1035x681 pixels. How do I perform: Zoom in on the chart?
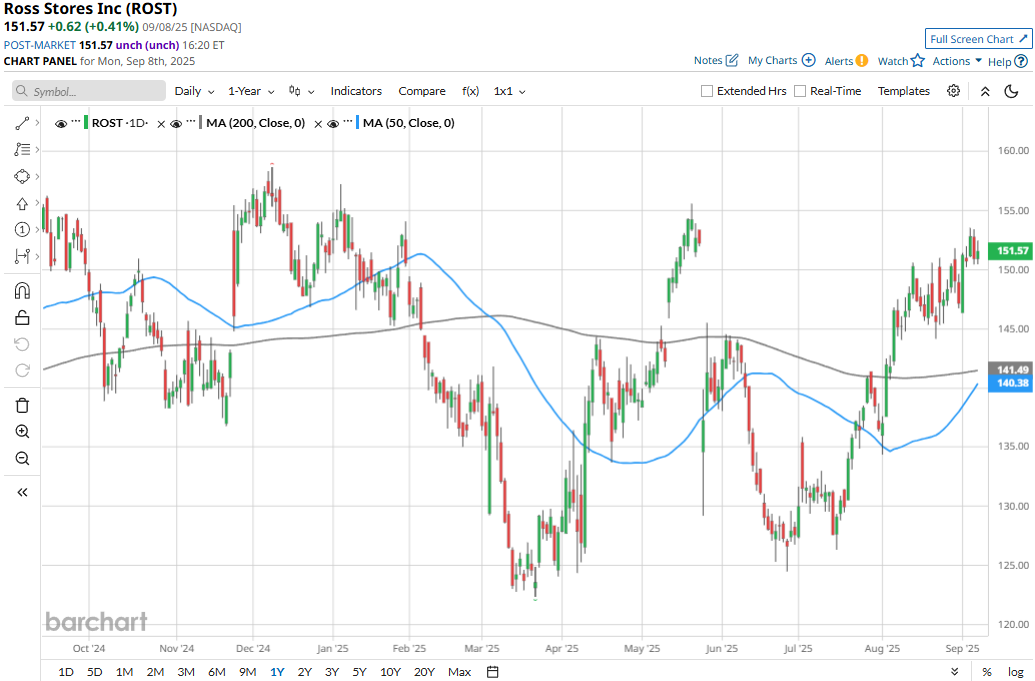point(22,432)
